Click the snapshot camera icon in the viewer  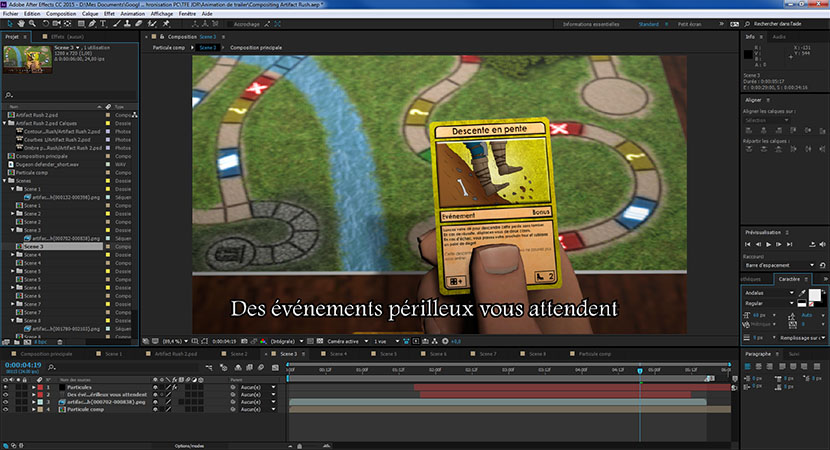click(244, 341)
